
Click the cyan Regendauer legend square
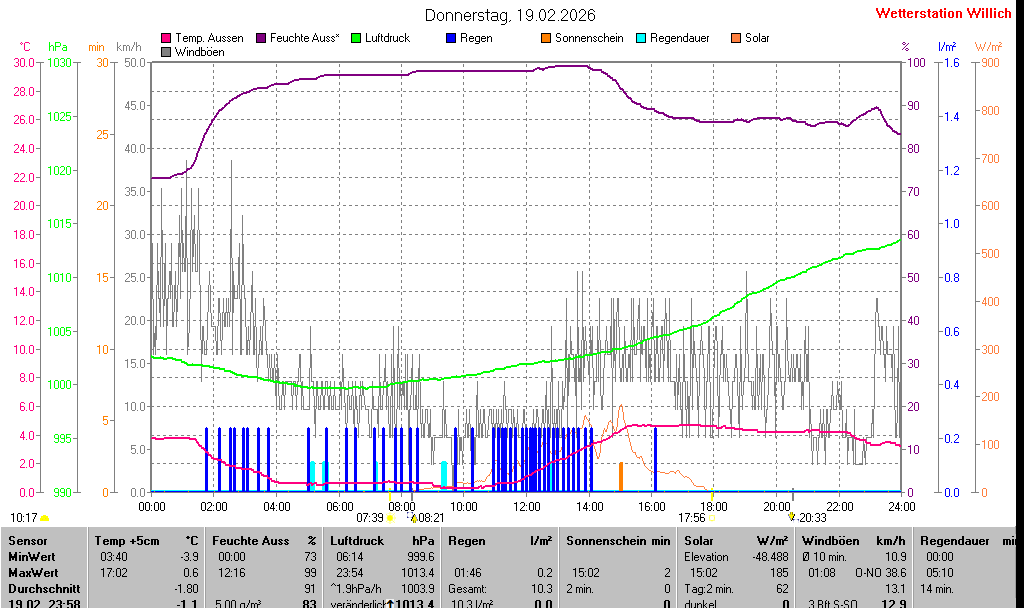[640, 38]
